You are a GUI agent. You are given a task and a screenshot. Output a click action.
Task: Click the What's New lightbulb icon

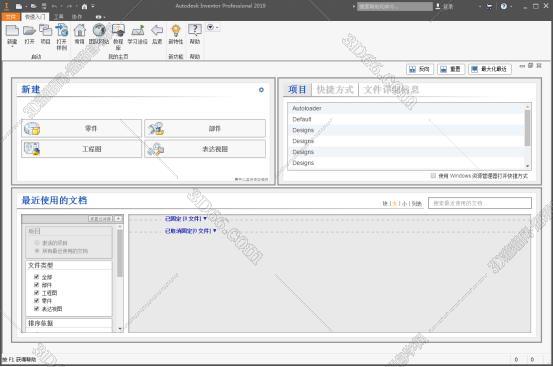176,30
